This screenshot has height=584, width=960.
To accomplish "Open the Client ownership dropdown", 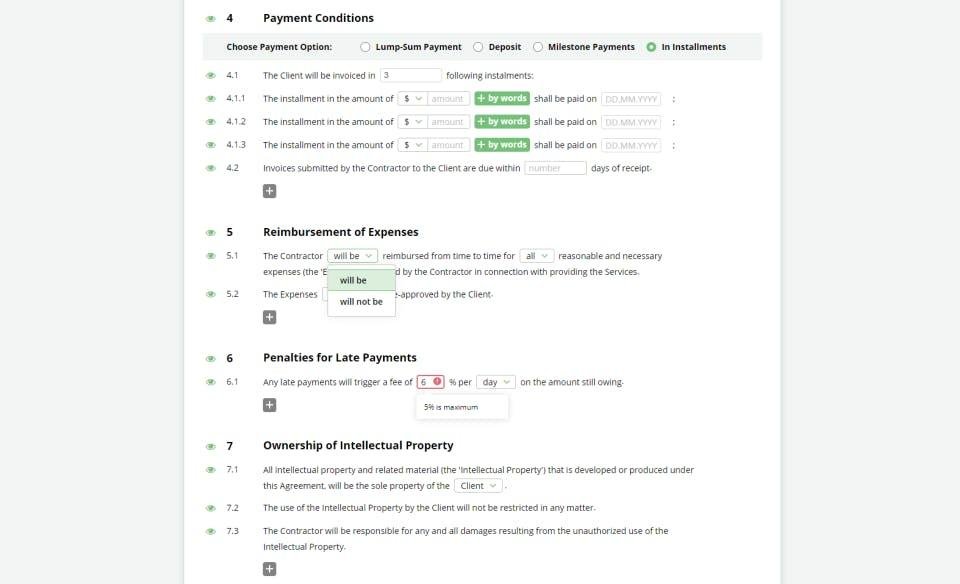I will point(478,486).
